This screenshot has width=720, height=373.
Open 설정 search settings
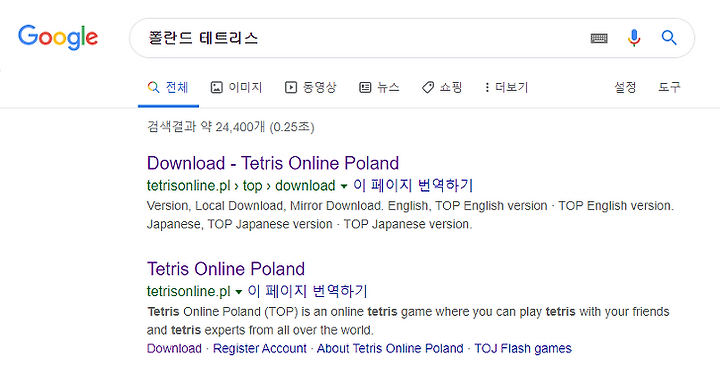pos(625,87)
